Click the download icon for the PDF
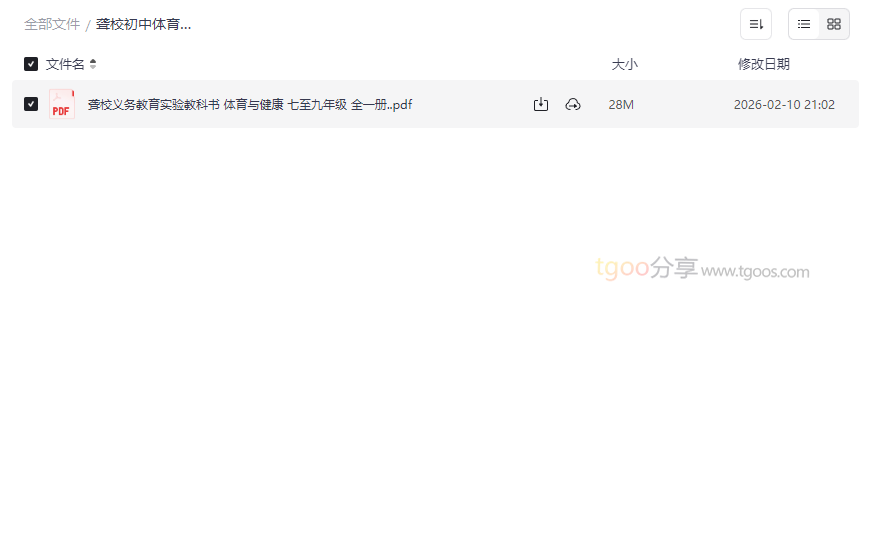874x538 pixels. 541,104
